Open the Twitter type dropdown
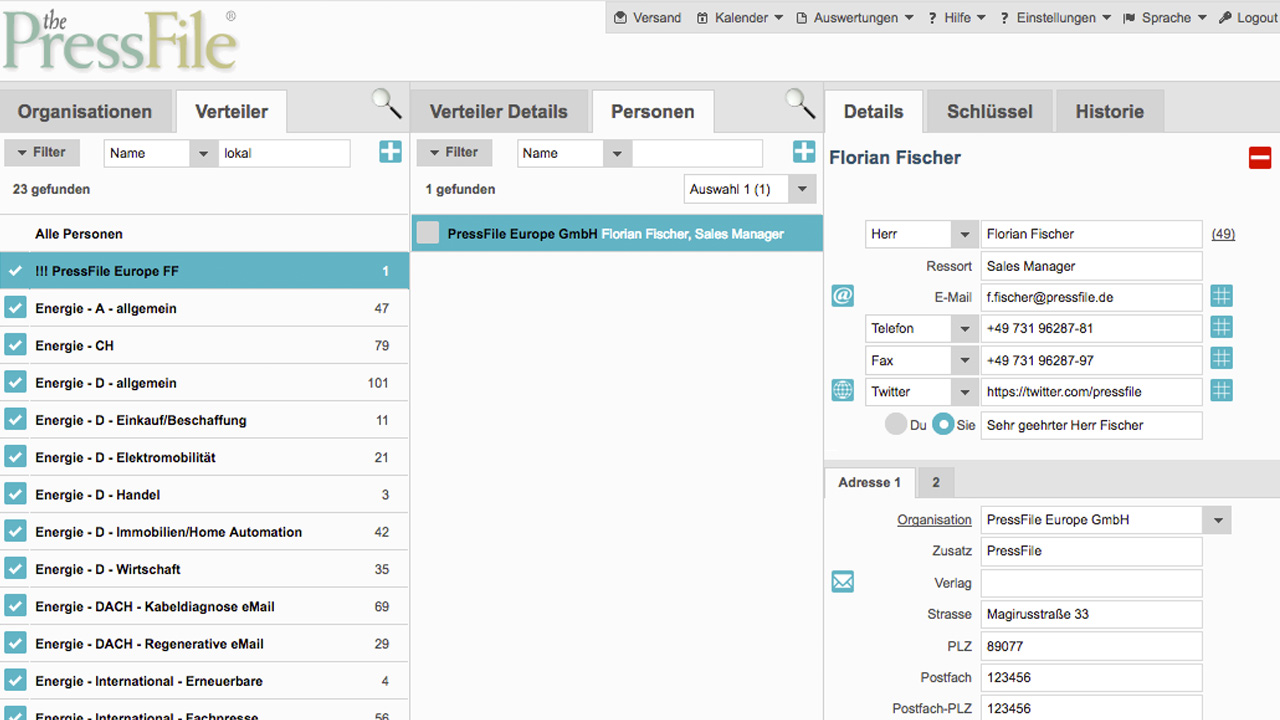This screenshot has height=720, width=1280. pyautogui.click(x=921, y=392)
